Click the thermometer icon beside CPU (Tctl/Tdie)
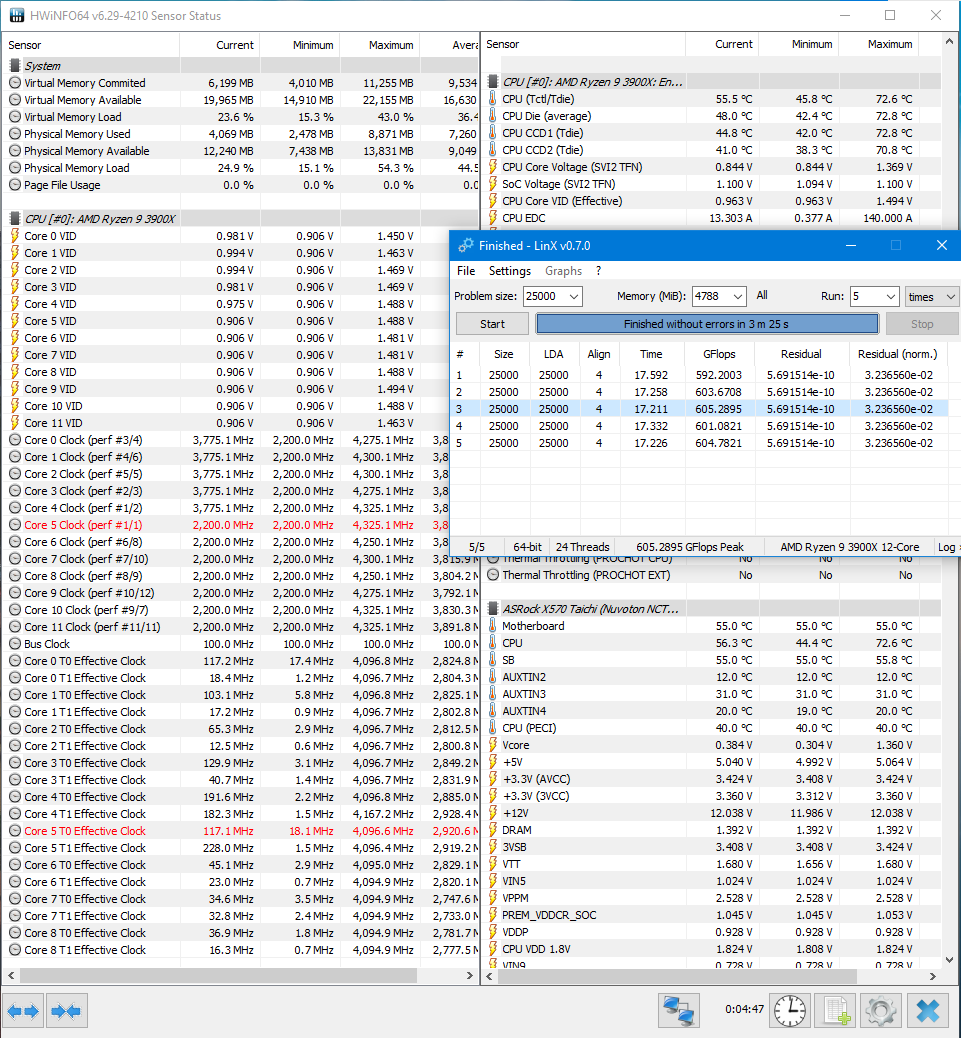The image size is (961, 1038). click(x=492, y=99)
